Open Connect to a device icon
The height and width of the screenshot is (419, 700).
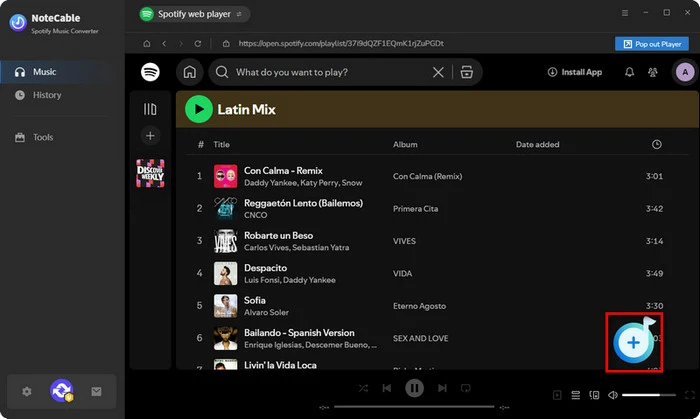point(594,395)
